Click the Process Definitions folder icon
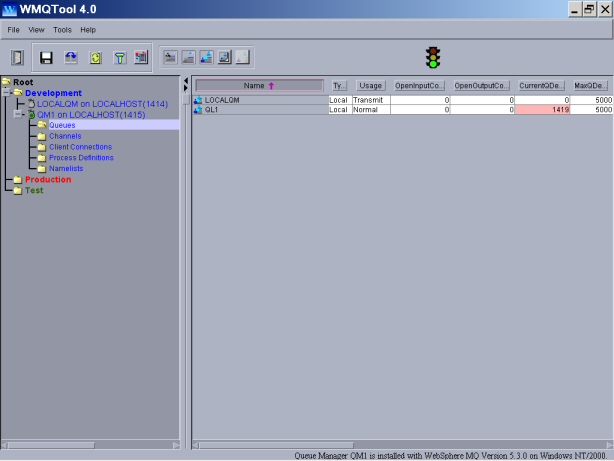 [x=42, y=158]
